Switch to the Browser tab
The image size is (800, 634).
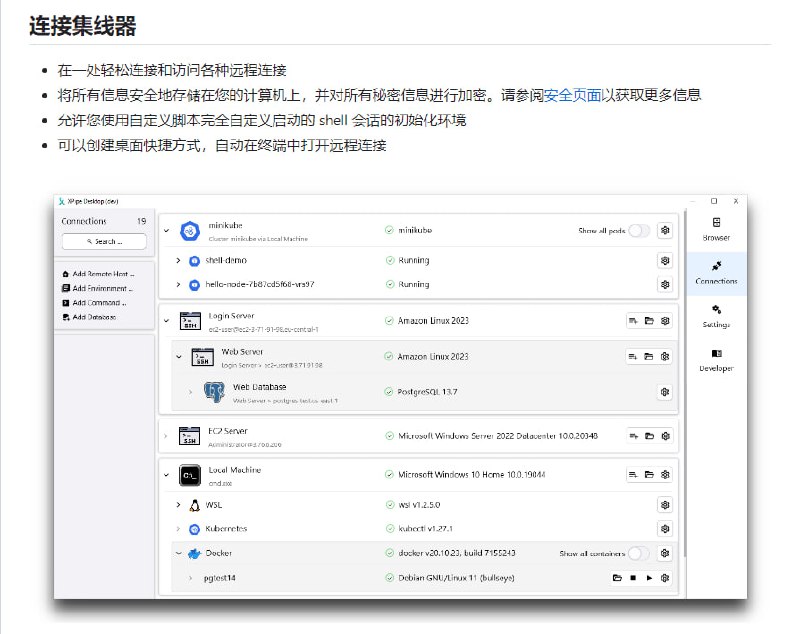[x=715, y=230]
